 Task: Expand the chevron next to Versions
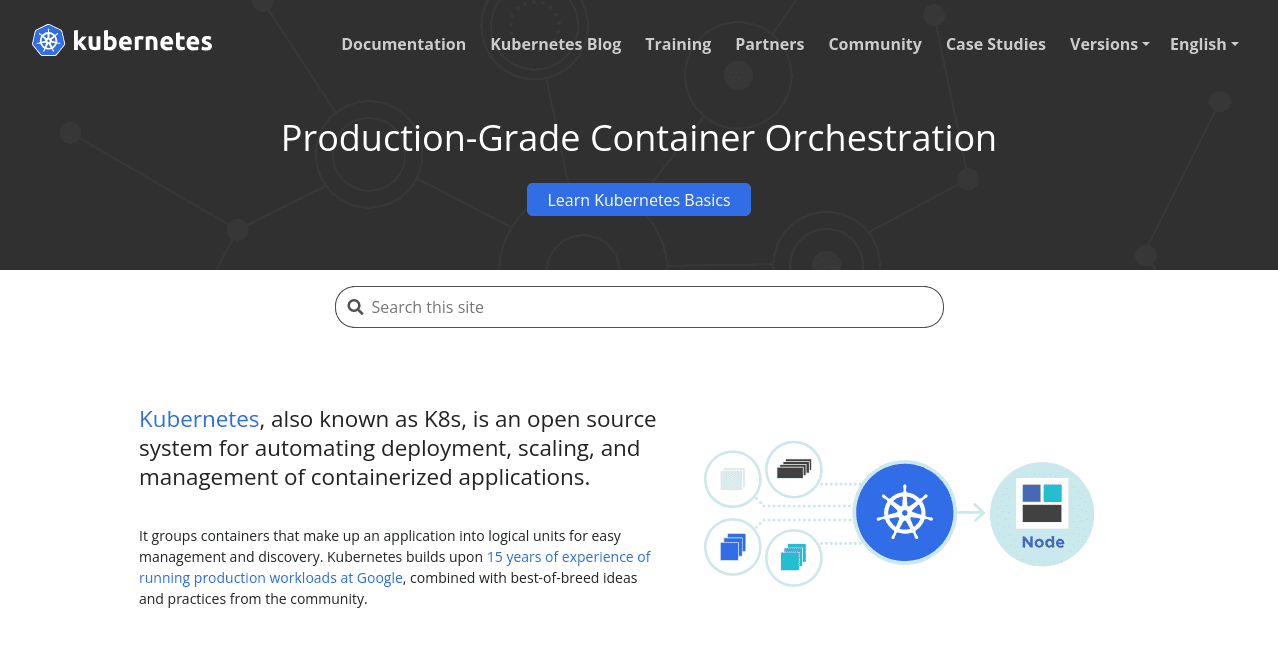pyautogui.click(x=1145, y=44)
